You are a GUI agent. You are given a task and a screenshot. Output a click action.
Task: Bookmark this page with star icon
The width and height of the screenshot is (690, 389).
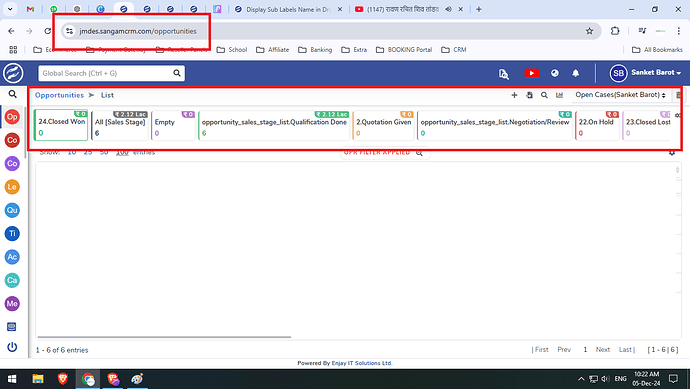(589, 31)
